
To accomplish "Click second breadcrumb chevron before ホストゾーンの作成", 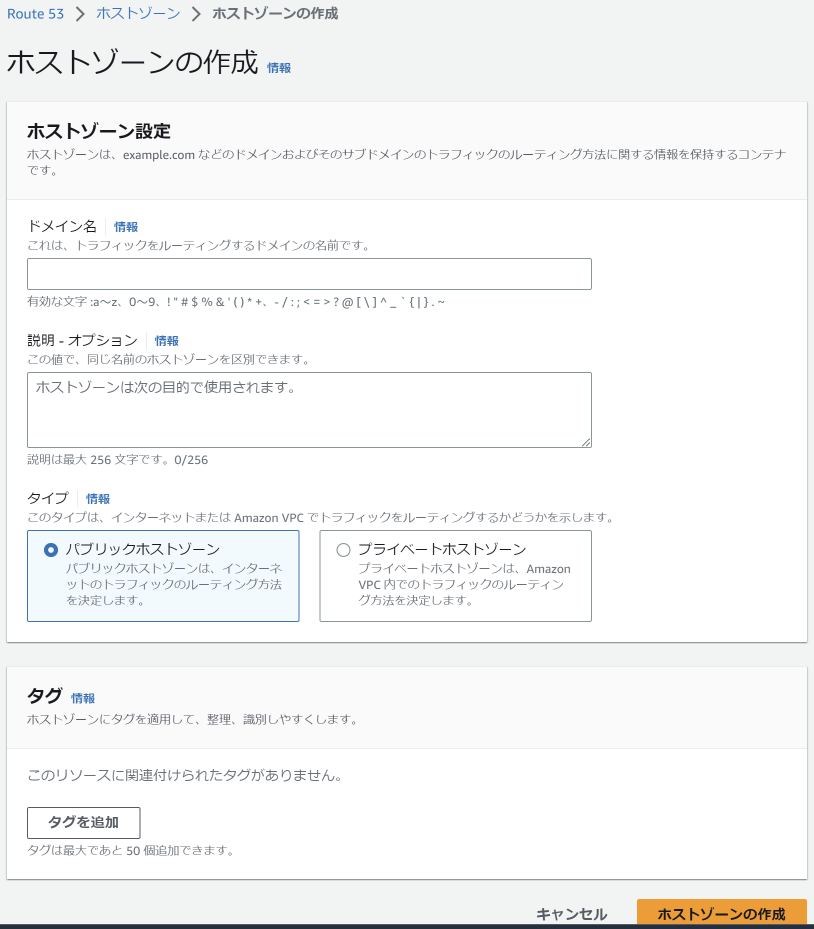I will click(196, 14).
